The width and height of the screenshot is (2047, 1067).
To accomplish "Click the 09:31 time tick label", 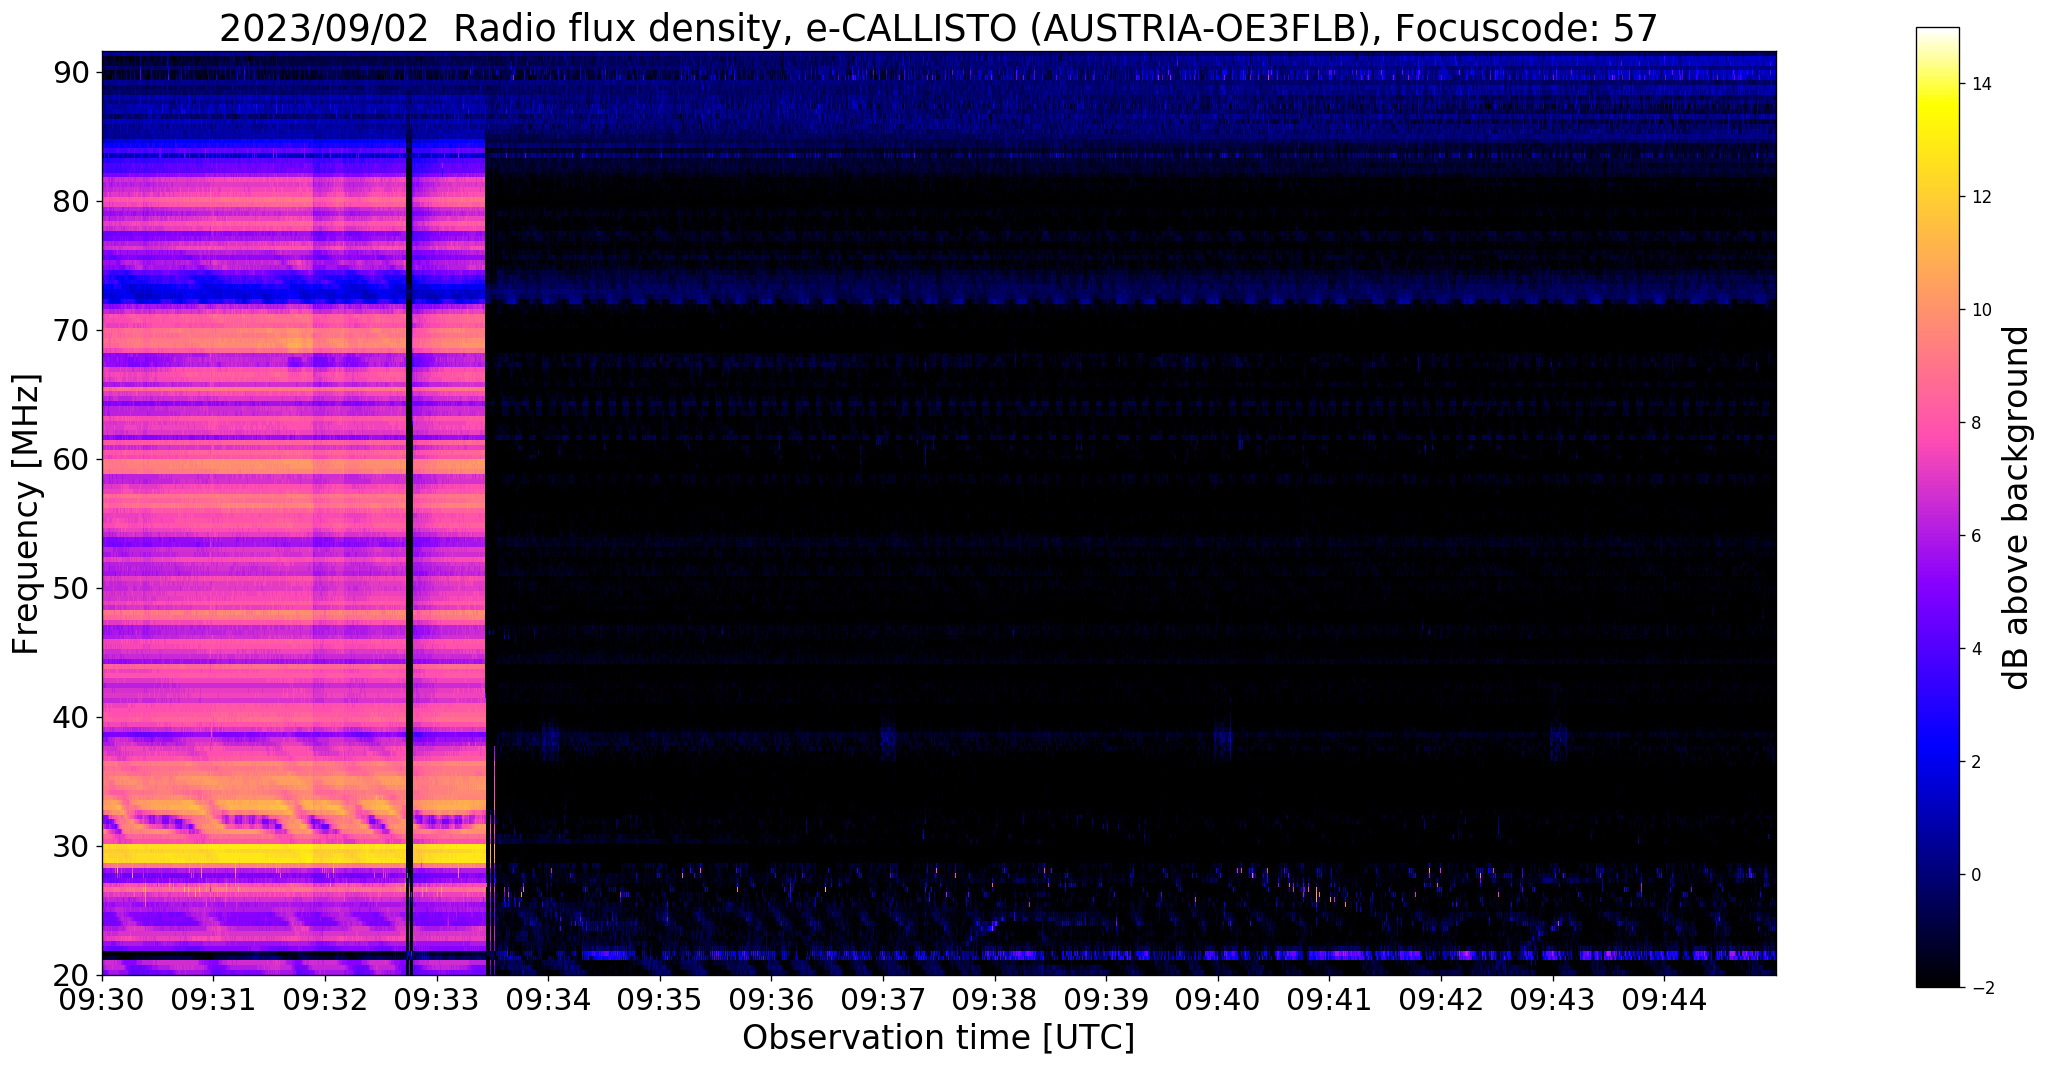I will [214, 998].
